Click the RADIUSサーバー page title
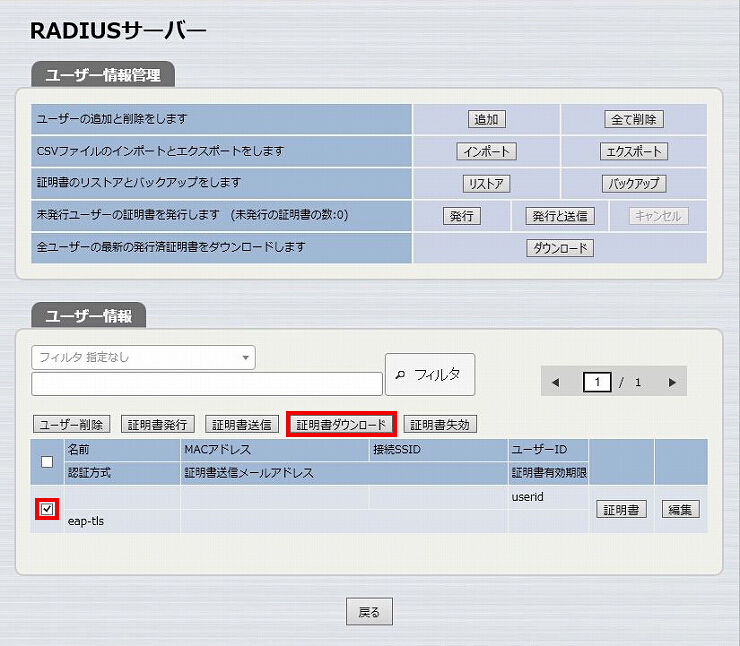Screen dimensions: 740x646 118,31
